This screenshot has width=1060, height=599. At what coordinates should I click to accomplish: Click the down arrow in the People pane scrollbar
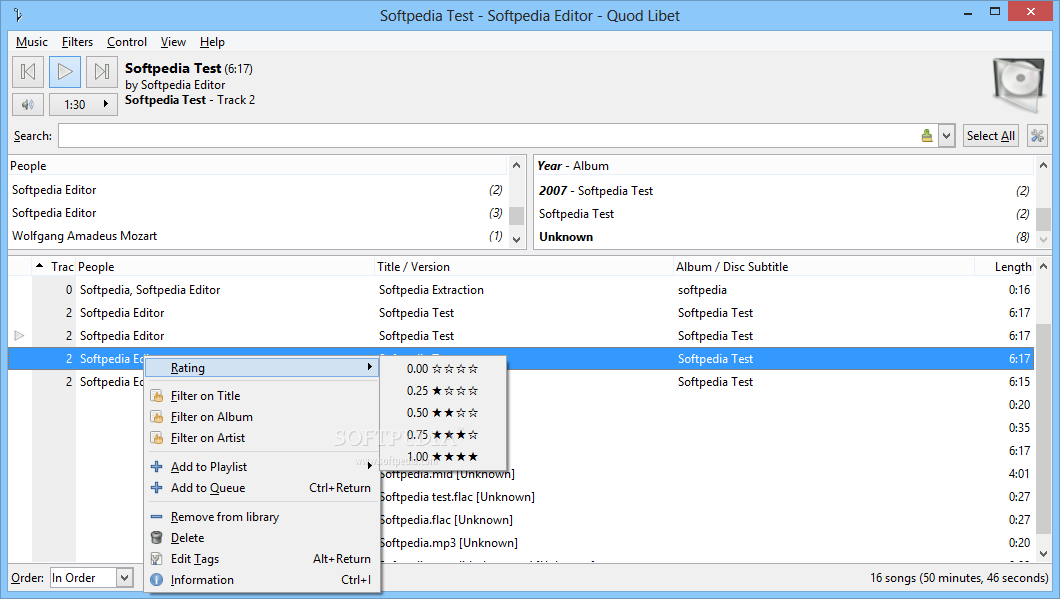[516, 239]
